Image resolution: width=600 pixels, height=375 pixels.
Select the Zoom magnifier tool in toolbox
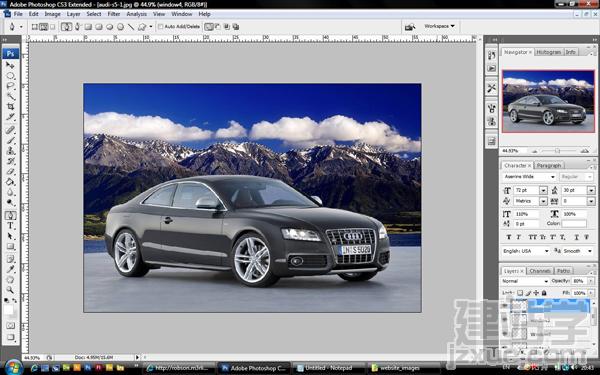coord(10,290)
